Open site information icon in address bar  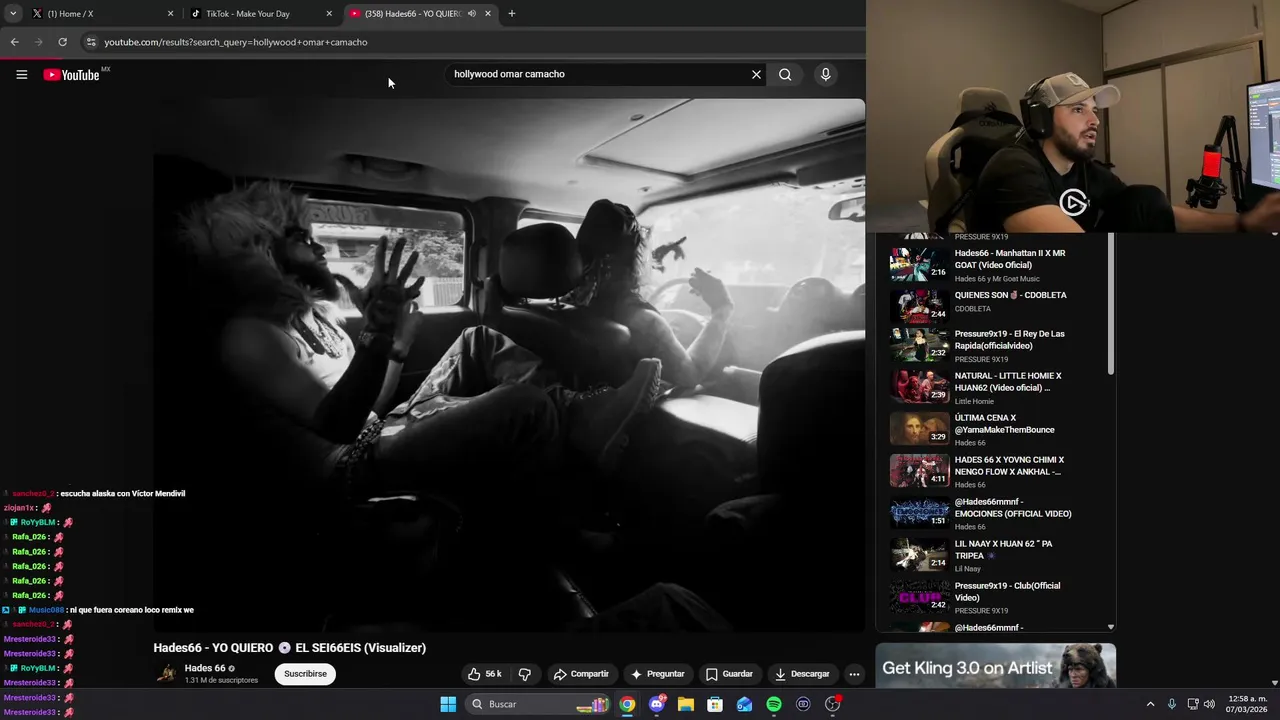[91, 42]
